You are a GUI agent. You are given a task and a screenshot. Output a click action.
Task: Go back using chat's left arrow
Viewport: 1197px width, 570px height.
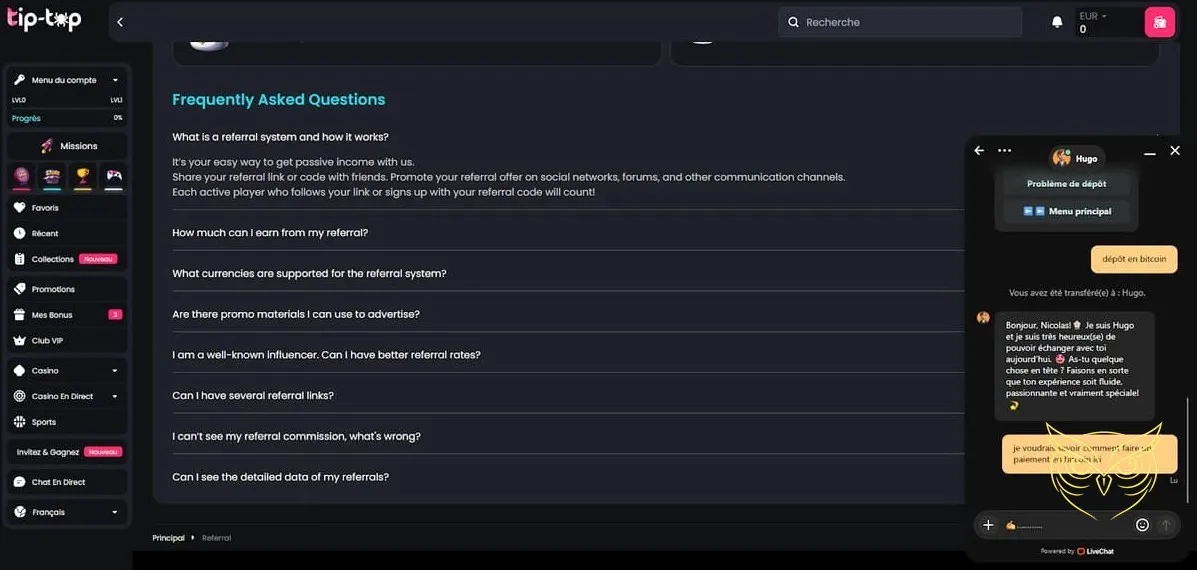[x=979, y=151]
